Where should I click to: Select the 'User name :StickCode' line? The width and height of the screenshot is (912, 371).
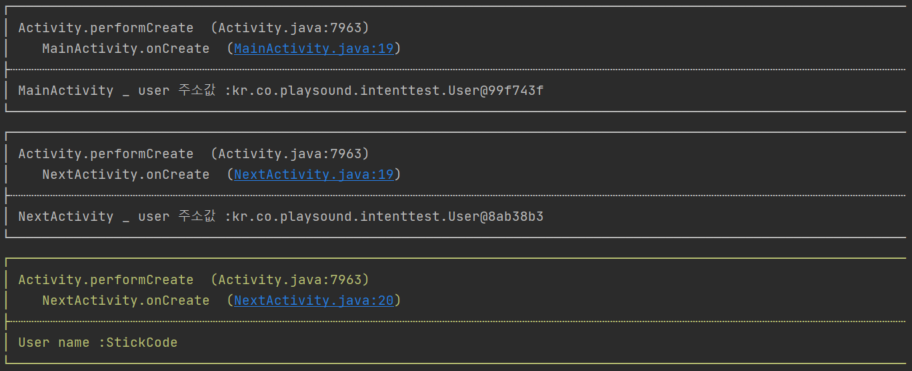click(98, 343)
